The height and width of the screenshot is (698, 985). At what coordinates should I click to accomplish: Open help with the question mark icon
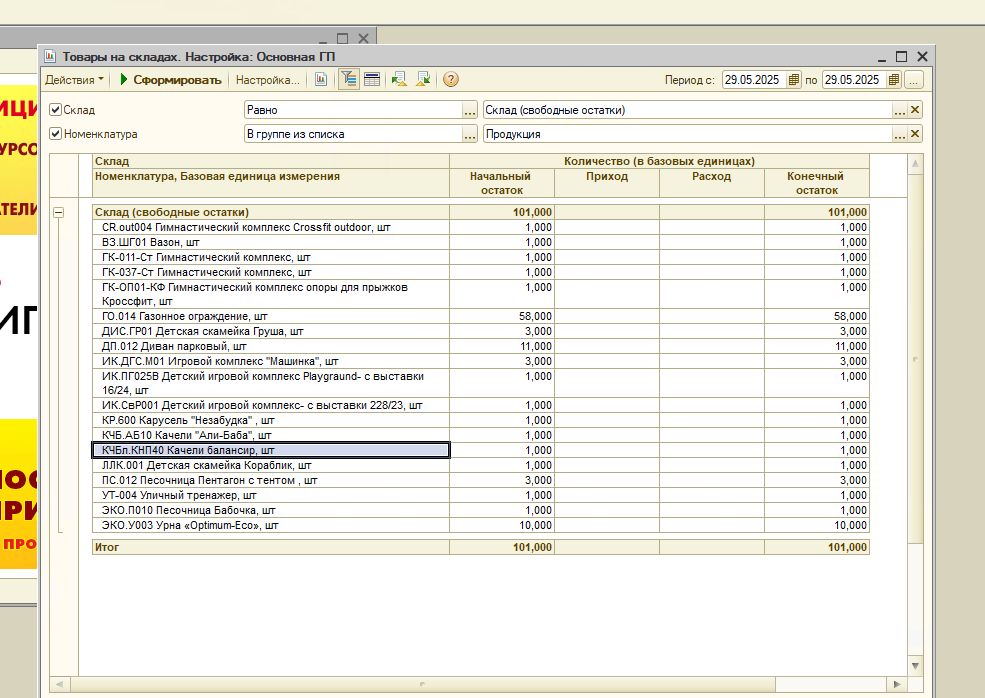(451, 80)
